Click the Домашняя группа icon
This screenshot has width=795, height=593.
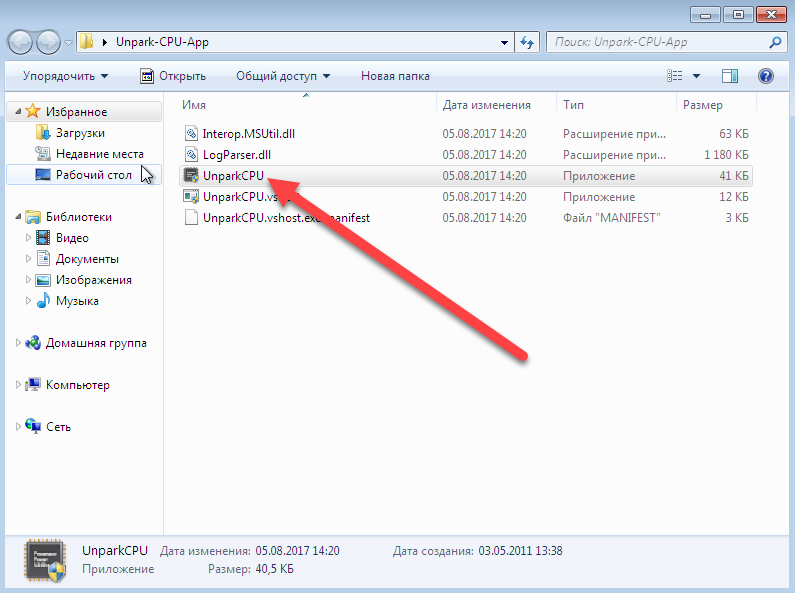point(33,343)
